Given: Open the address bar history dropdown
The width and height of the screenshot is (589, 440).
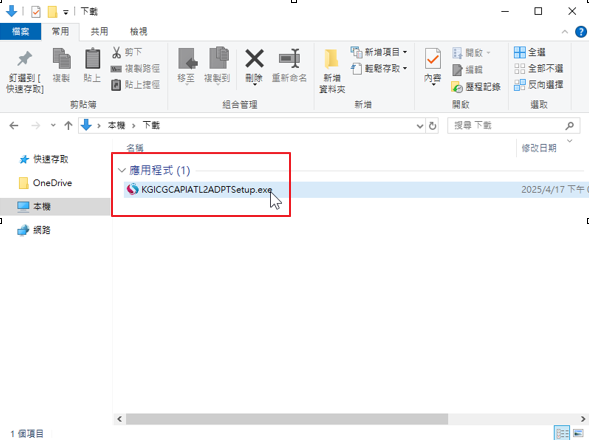Looking at the screenshot, I should coord(420,126).
